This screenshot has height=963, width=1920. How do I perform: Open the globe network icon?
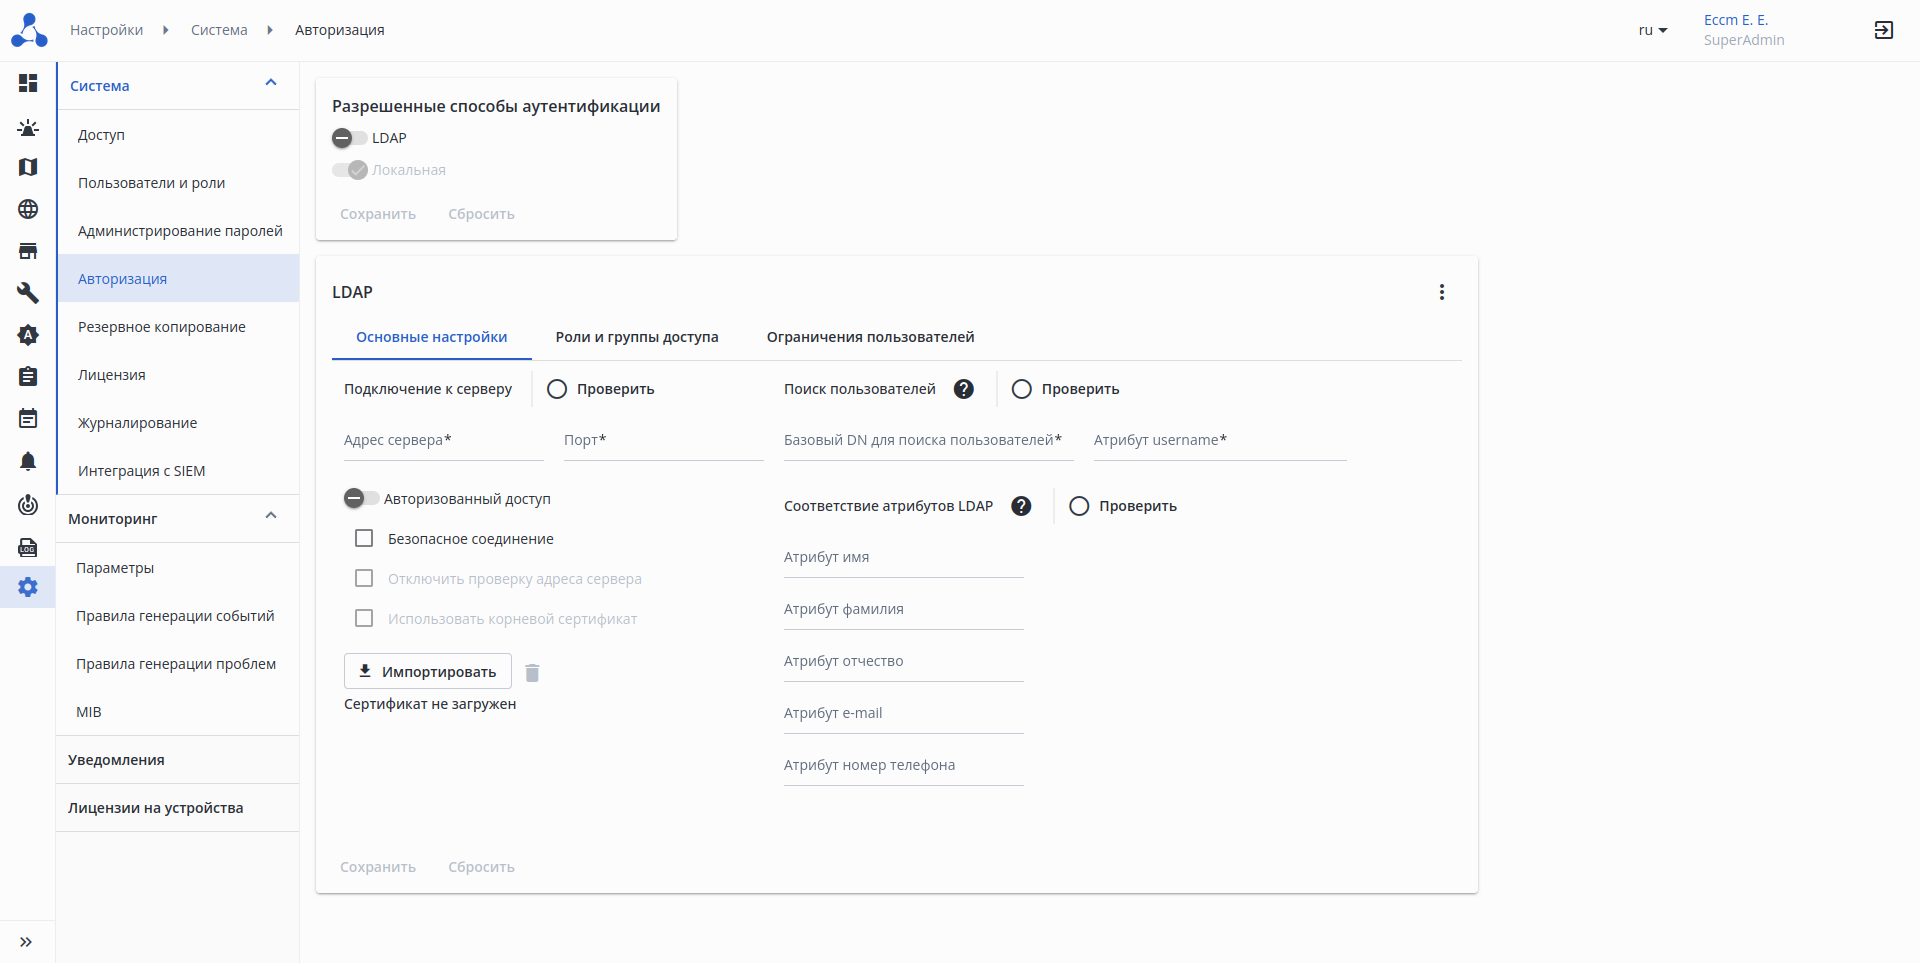pos(28,209)
